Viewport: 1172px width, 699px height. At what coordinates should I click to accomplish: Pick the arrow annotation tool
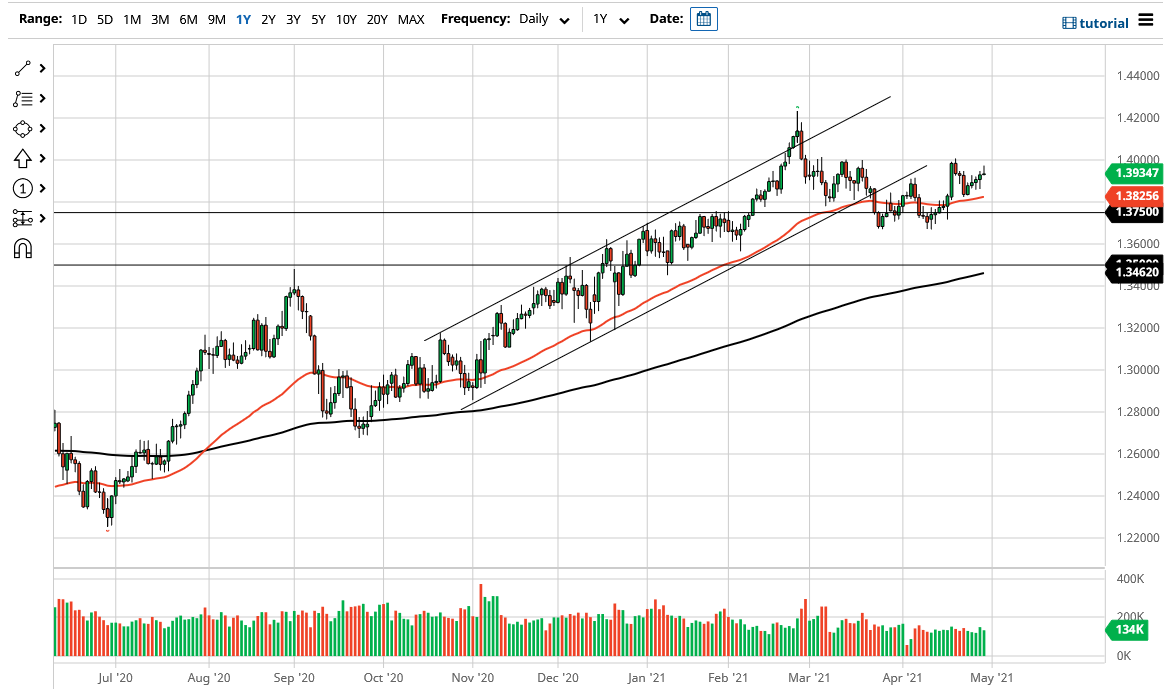click(20, 158)
